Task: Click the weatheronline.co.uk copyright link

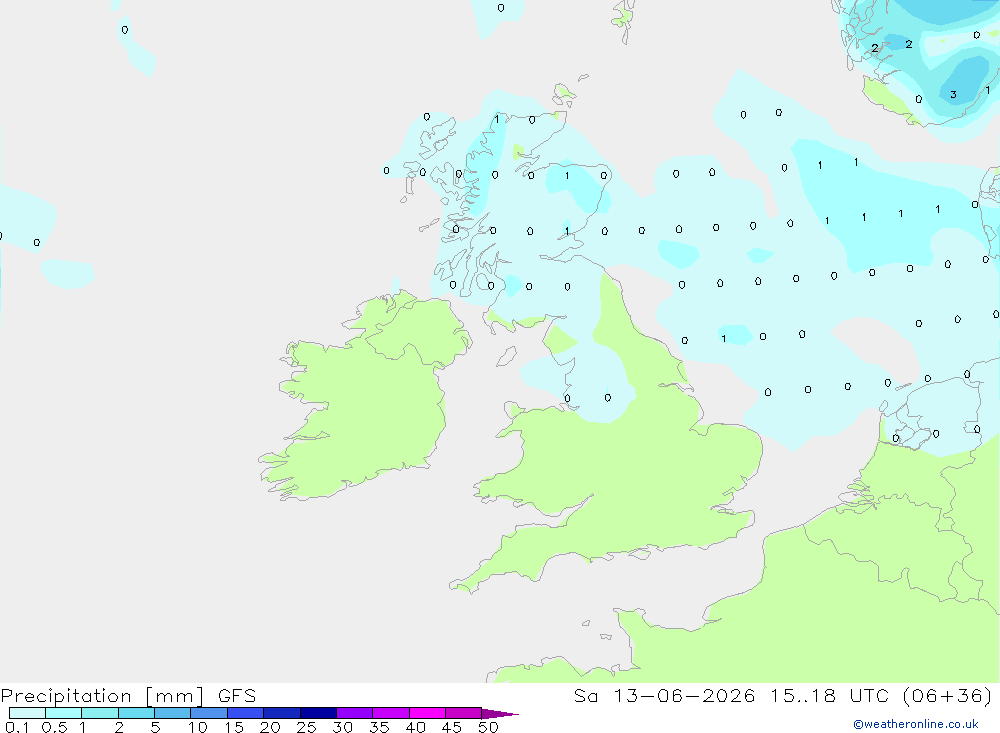Action: point(916,724)
